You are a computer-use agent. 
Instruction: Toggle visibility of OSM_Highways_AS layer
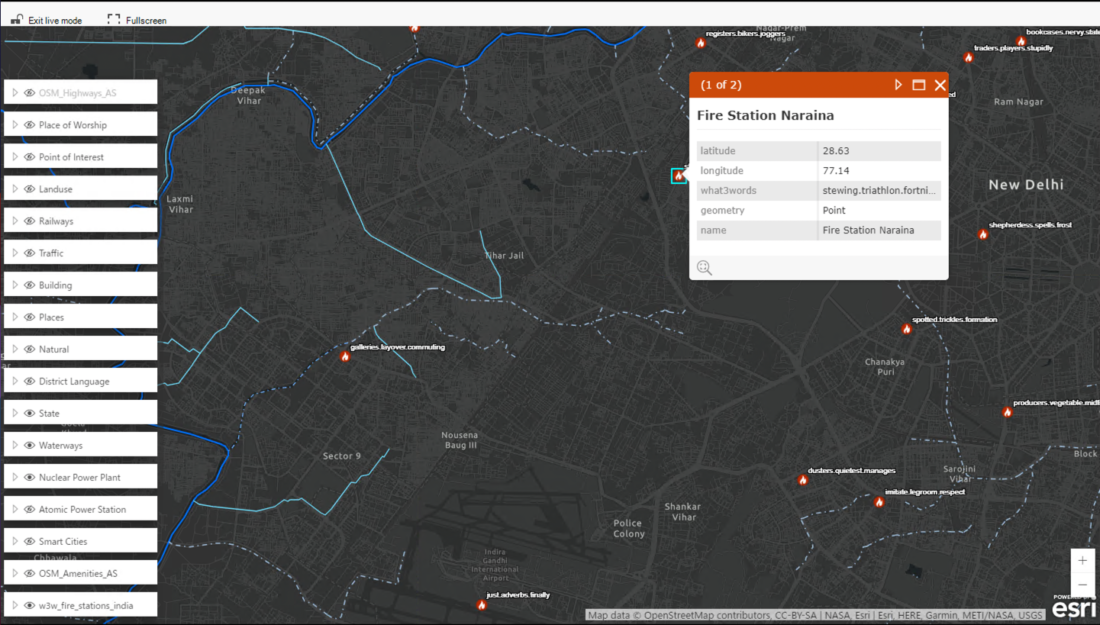tap(29, 93)
